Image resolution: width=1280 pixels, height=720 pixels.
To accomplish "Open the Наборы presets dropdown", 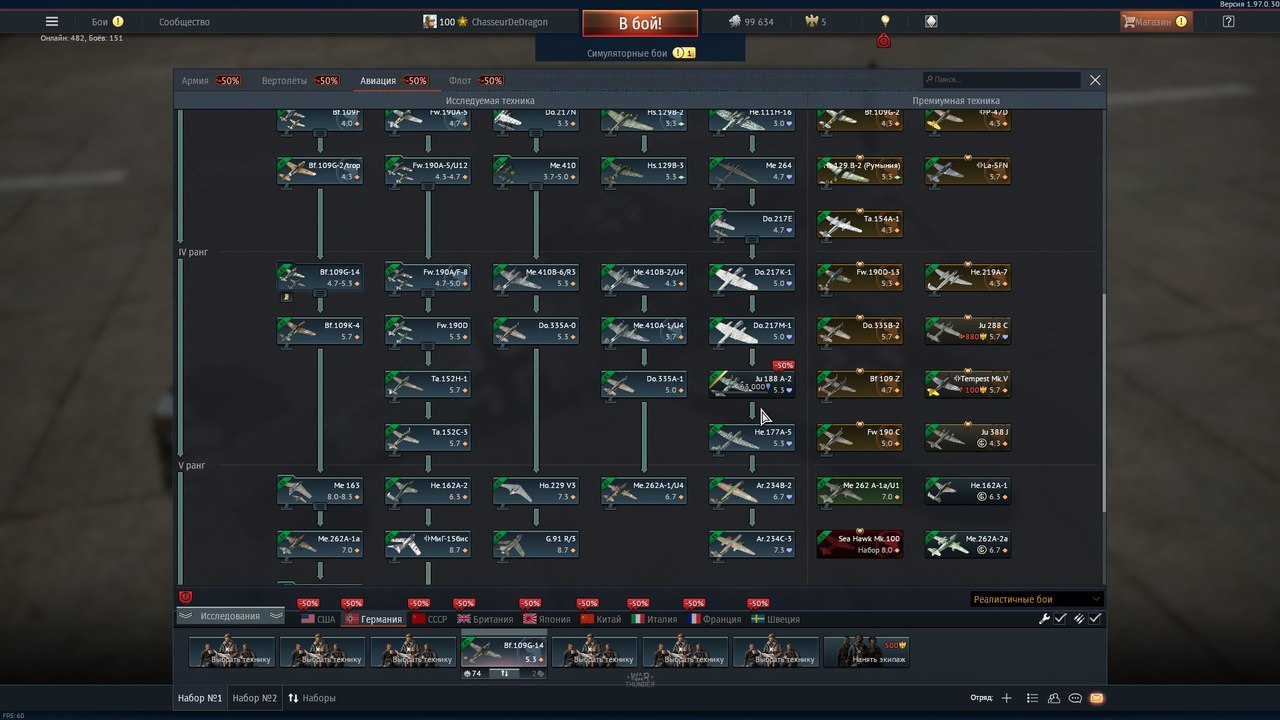I will [x=312, y=698].
